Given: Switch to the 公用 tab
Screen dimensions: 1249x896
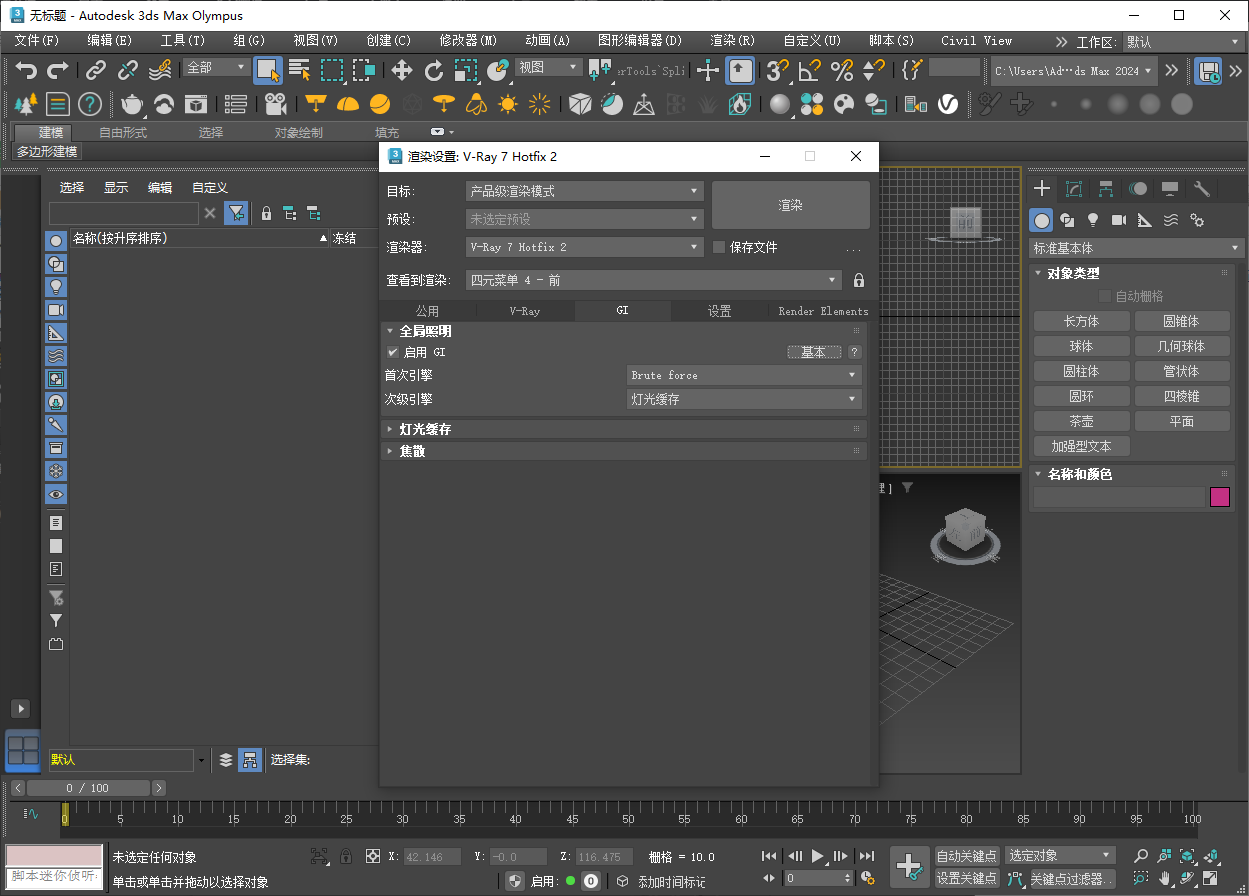Looking at the screenshot, I should point(427,311).
